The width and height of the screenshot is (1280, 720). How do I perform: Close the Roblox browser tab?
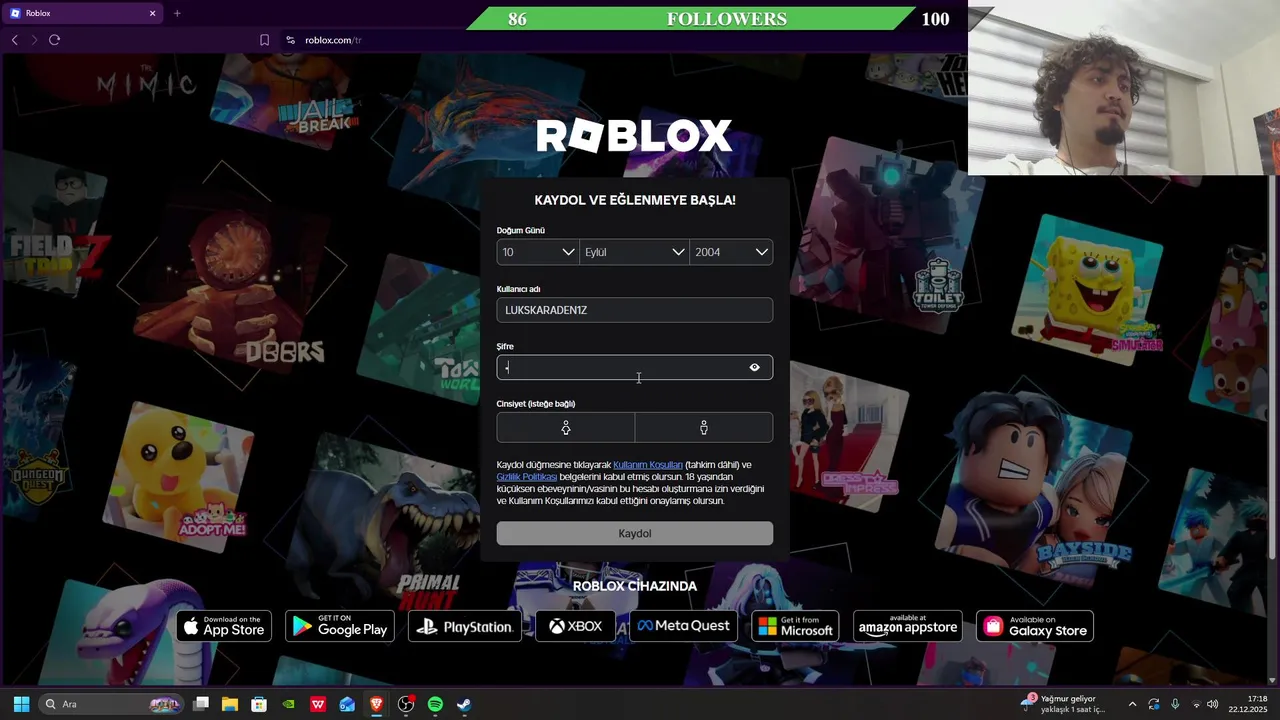(153, 13)
